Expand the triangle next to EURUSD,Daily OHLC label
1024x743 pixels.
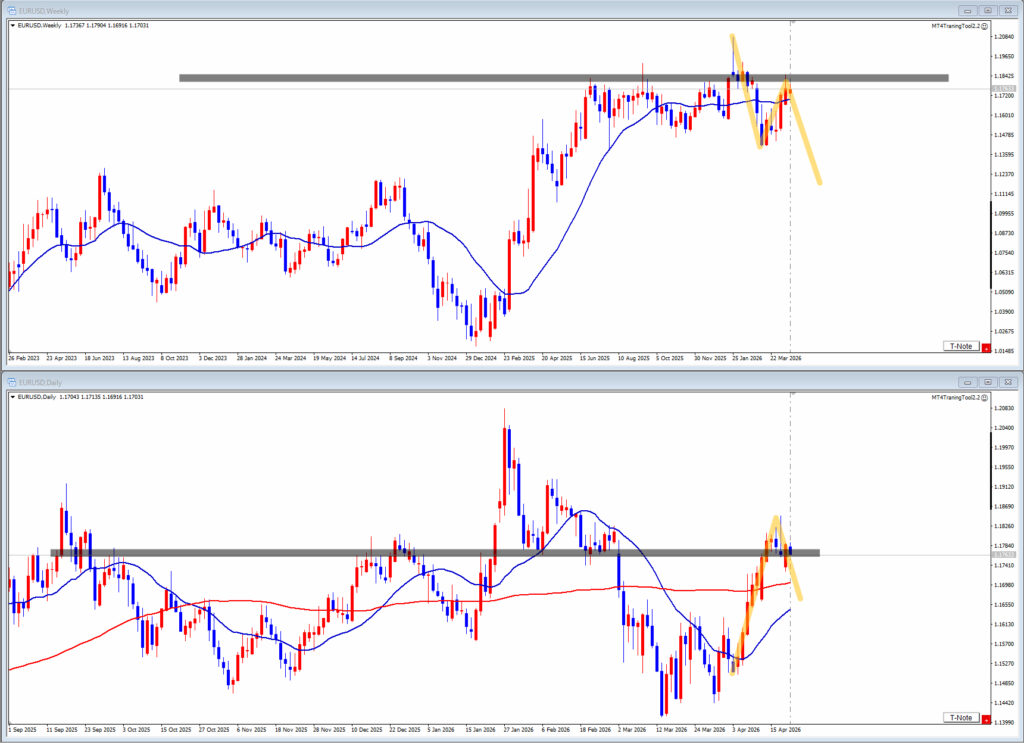pyautogui.click(x=12, y=397)
